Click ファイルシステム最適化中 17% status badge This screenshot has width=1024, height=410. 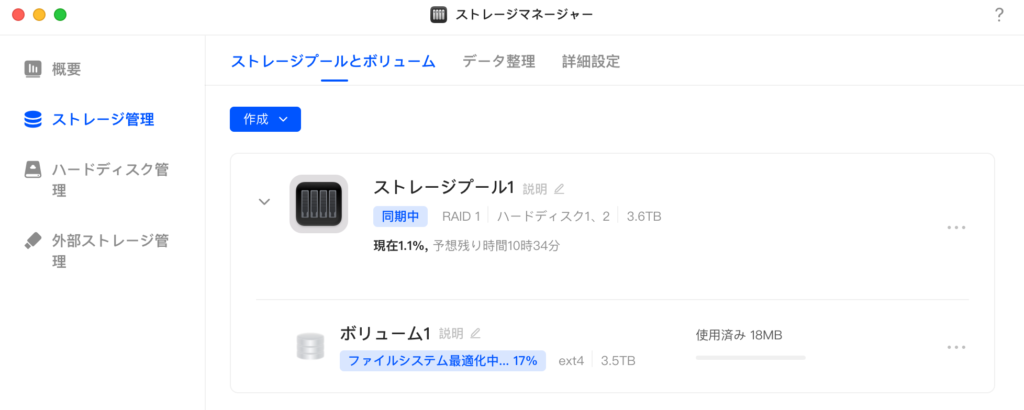[443, 360]
